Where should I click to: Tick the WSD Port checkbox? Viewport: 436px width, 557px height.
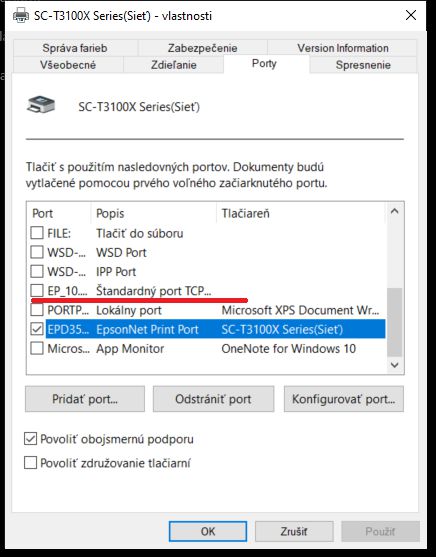click(37, 252)
